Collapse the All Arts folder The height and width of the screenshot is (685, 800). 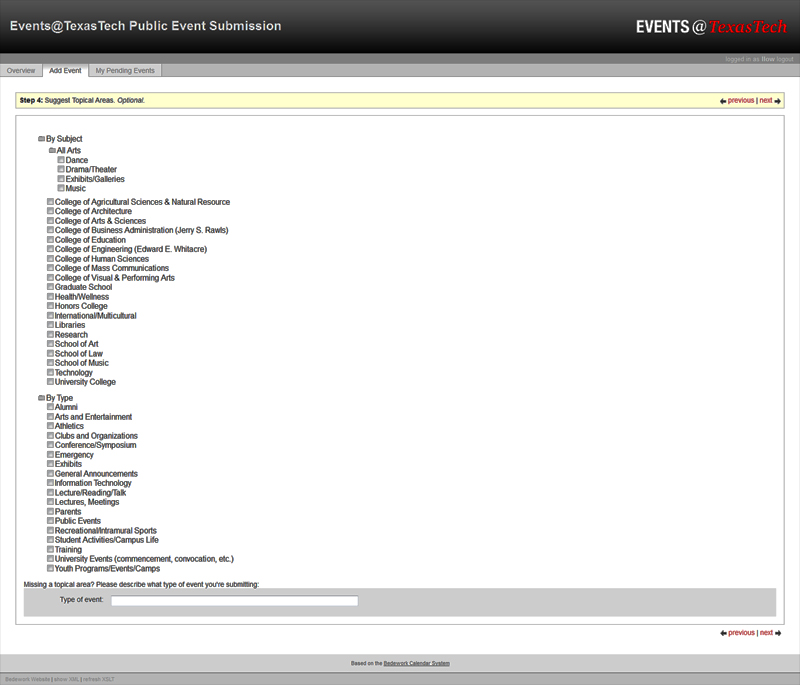click(x=52, y=150)
